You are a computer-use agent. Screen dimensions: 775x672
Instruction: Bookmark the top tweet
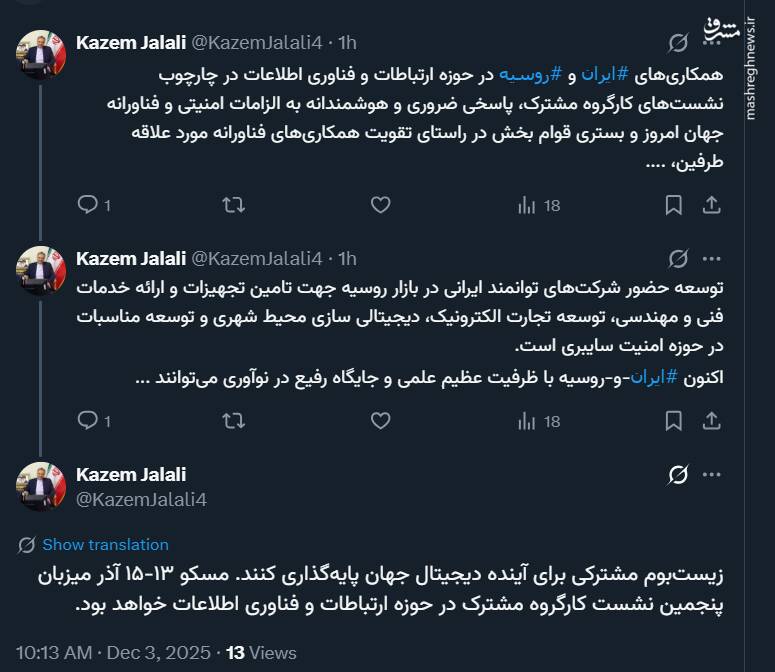[x=674, y=205]
